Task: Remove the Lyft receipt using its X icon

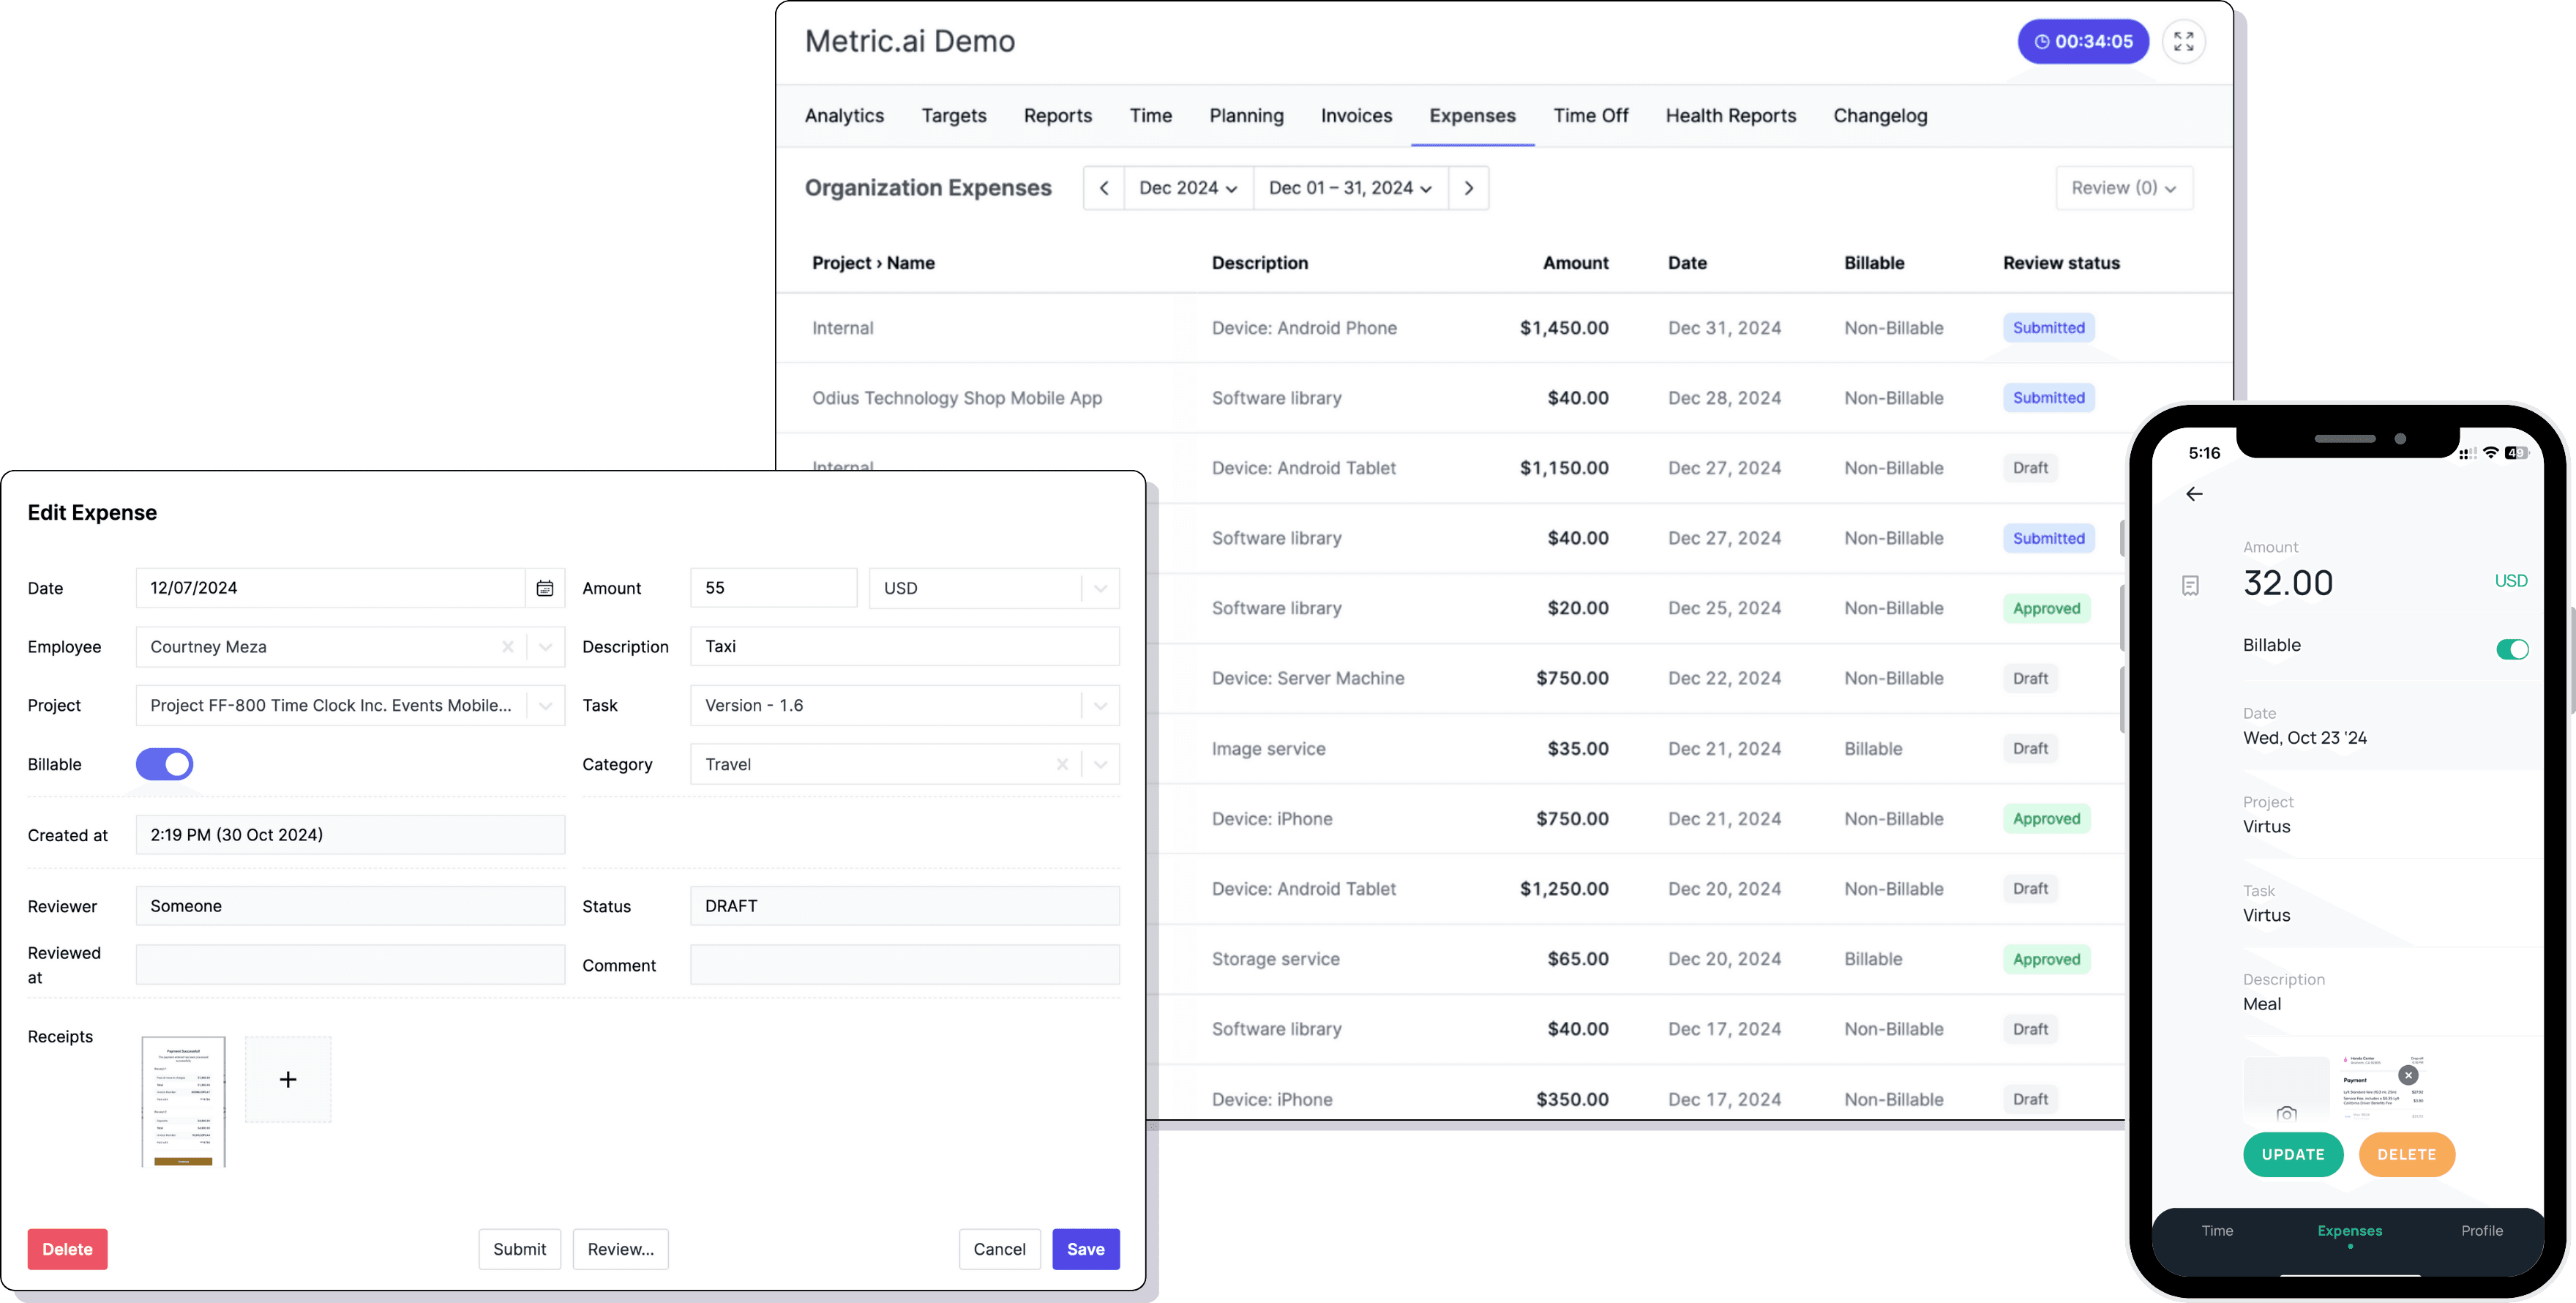Action: pos(2408,1075)
